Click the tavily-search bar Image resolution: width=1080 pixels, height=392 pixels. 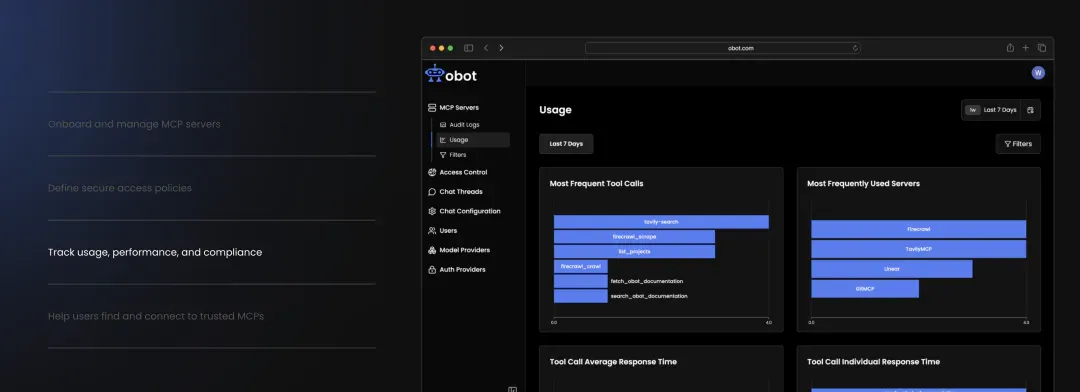661,222
